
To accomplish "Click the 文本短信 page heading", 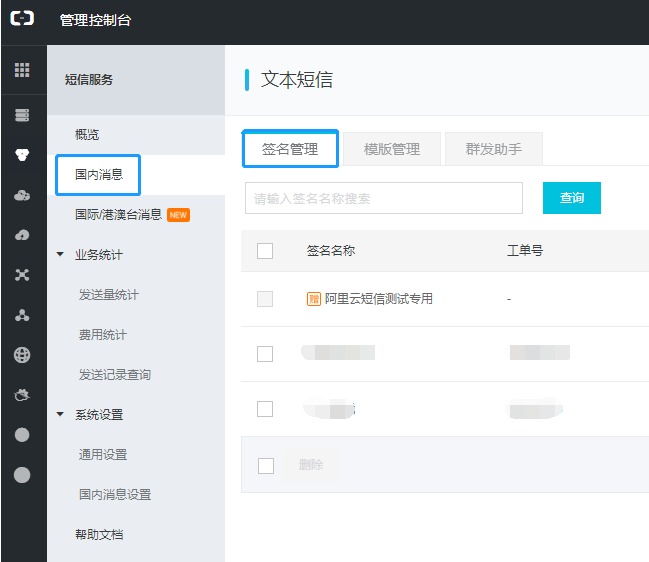I will pos(297,79).
